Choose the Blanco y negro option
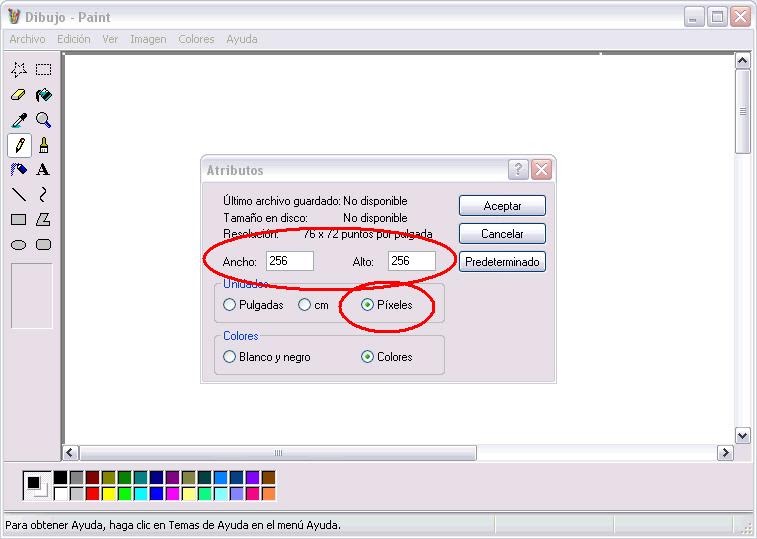Screen dimensions: 757x539 (x=267, y=357)
